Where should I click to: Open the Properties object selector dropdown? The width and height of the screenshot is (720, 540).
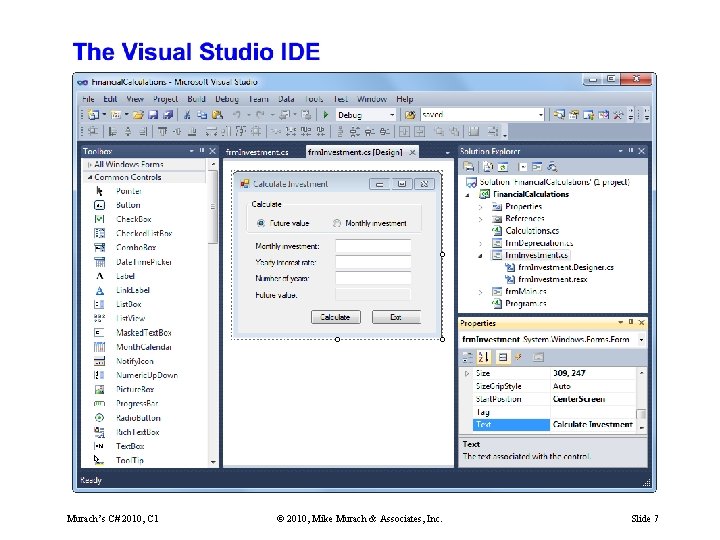point(641,340)
